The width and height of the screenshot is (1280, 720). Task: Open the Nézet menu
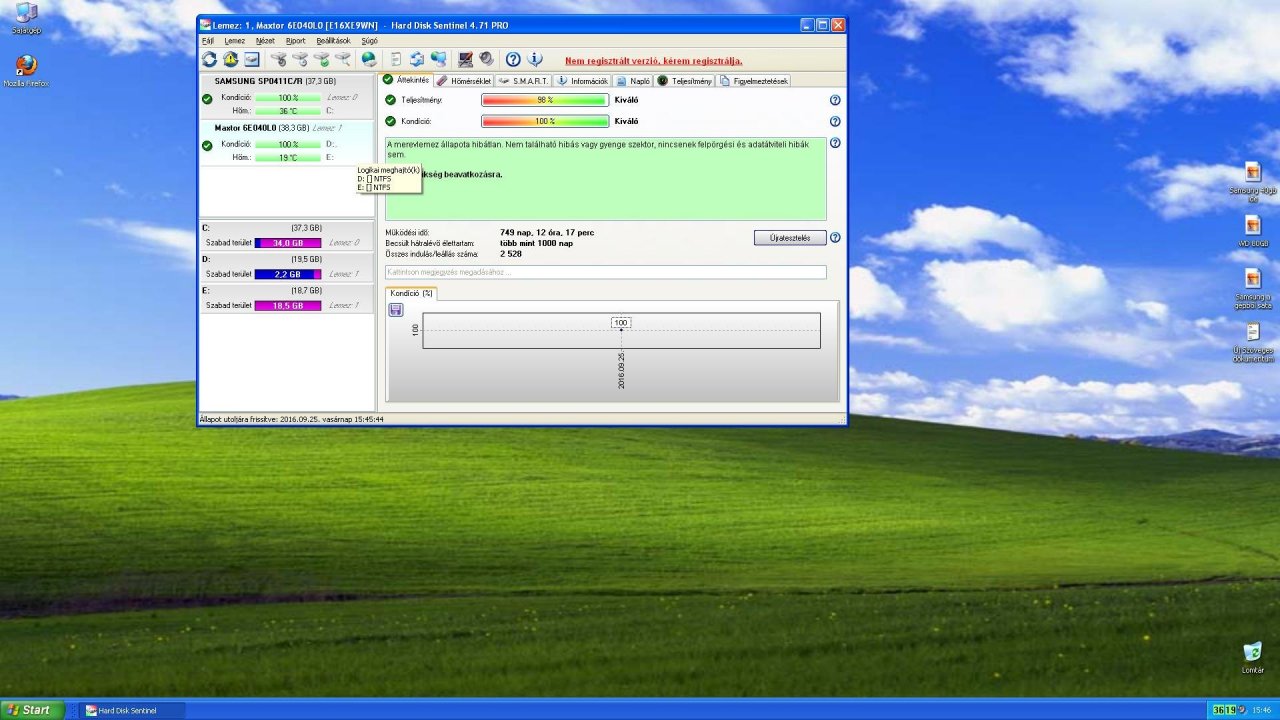click(265, 41)
